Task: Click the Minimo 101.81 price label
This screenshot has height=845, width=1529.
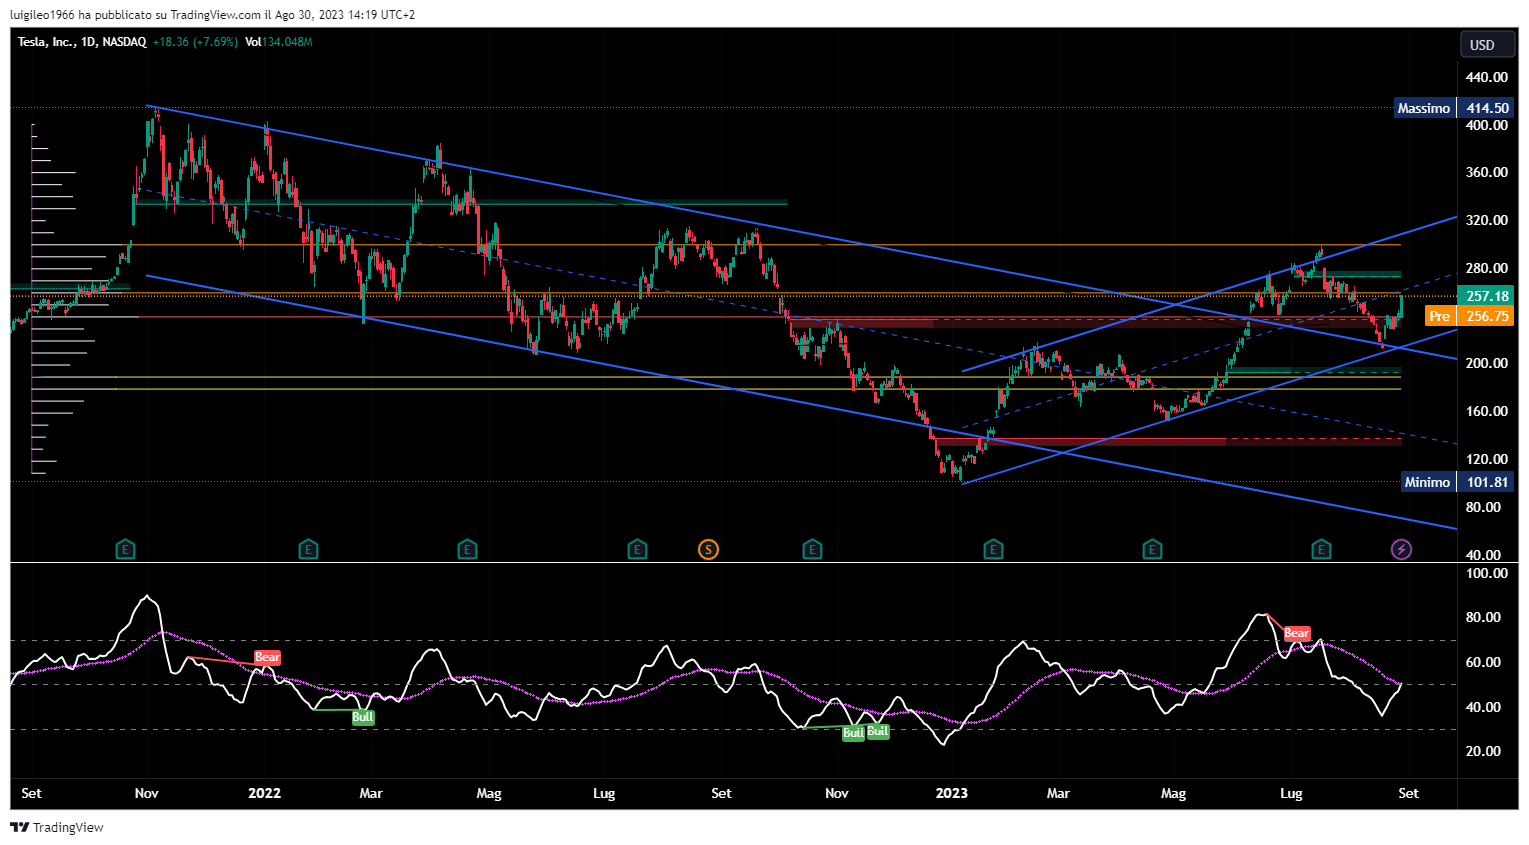Action: click(1458, 482)
